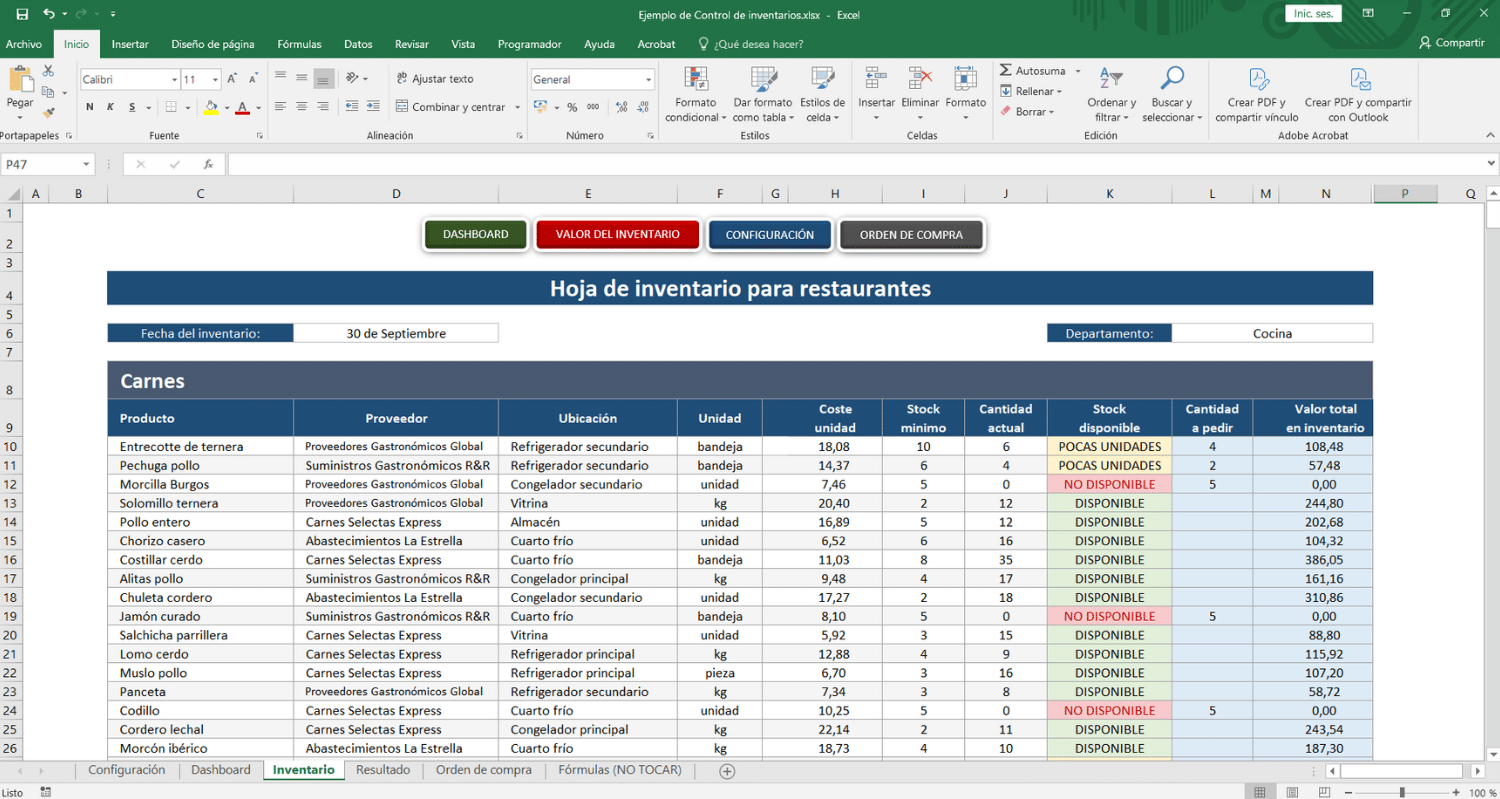Click the Pegar clipboard icon
The width and height of the screenshot is (1500, 799).
20,79
